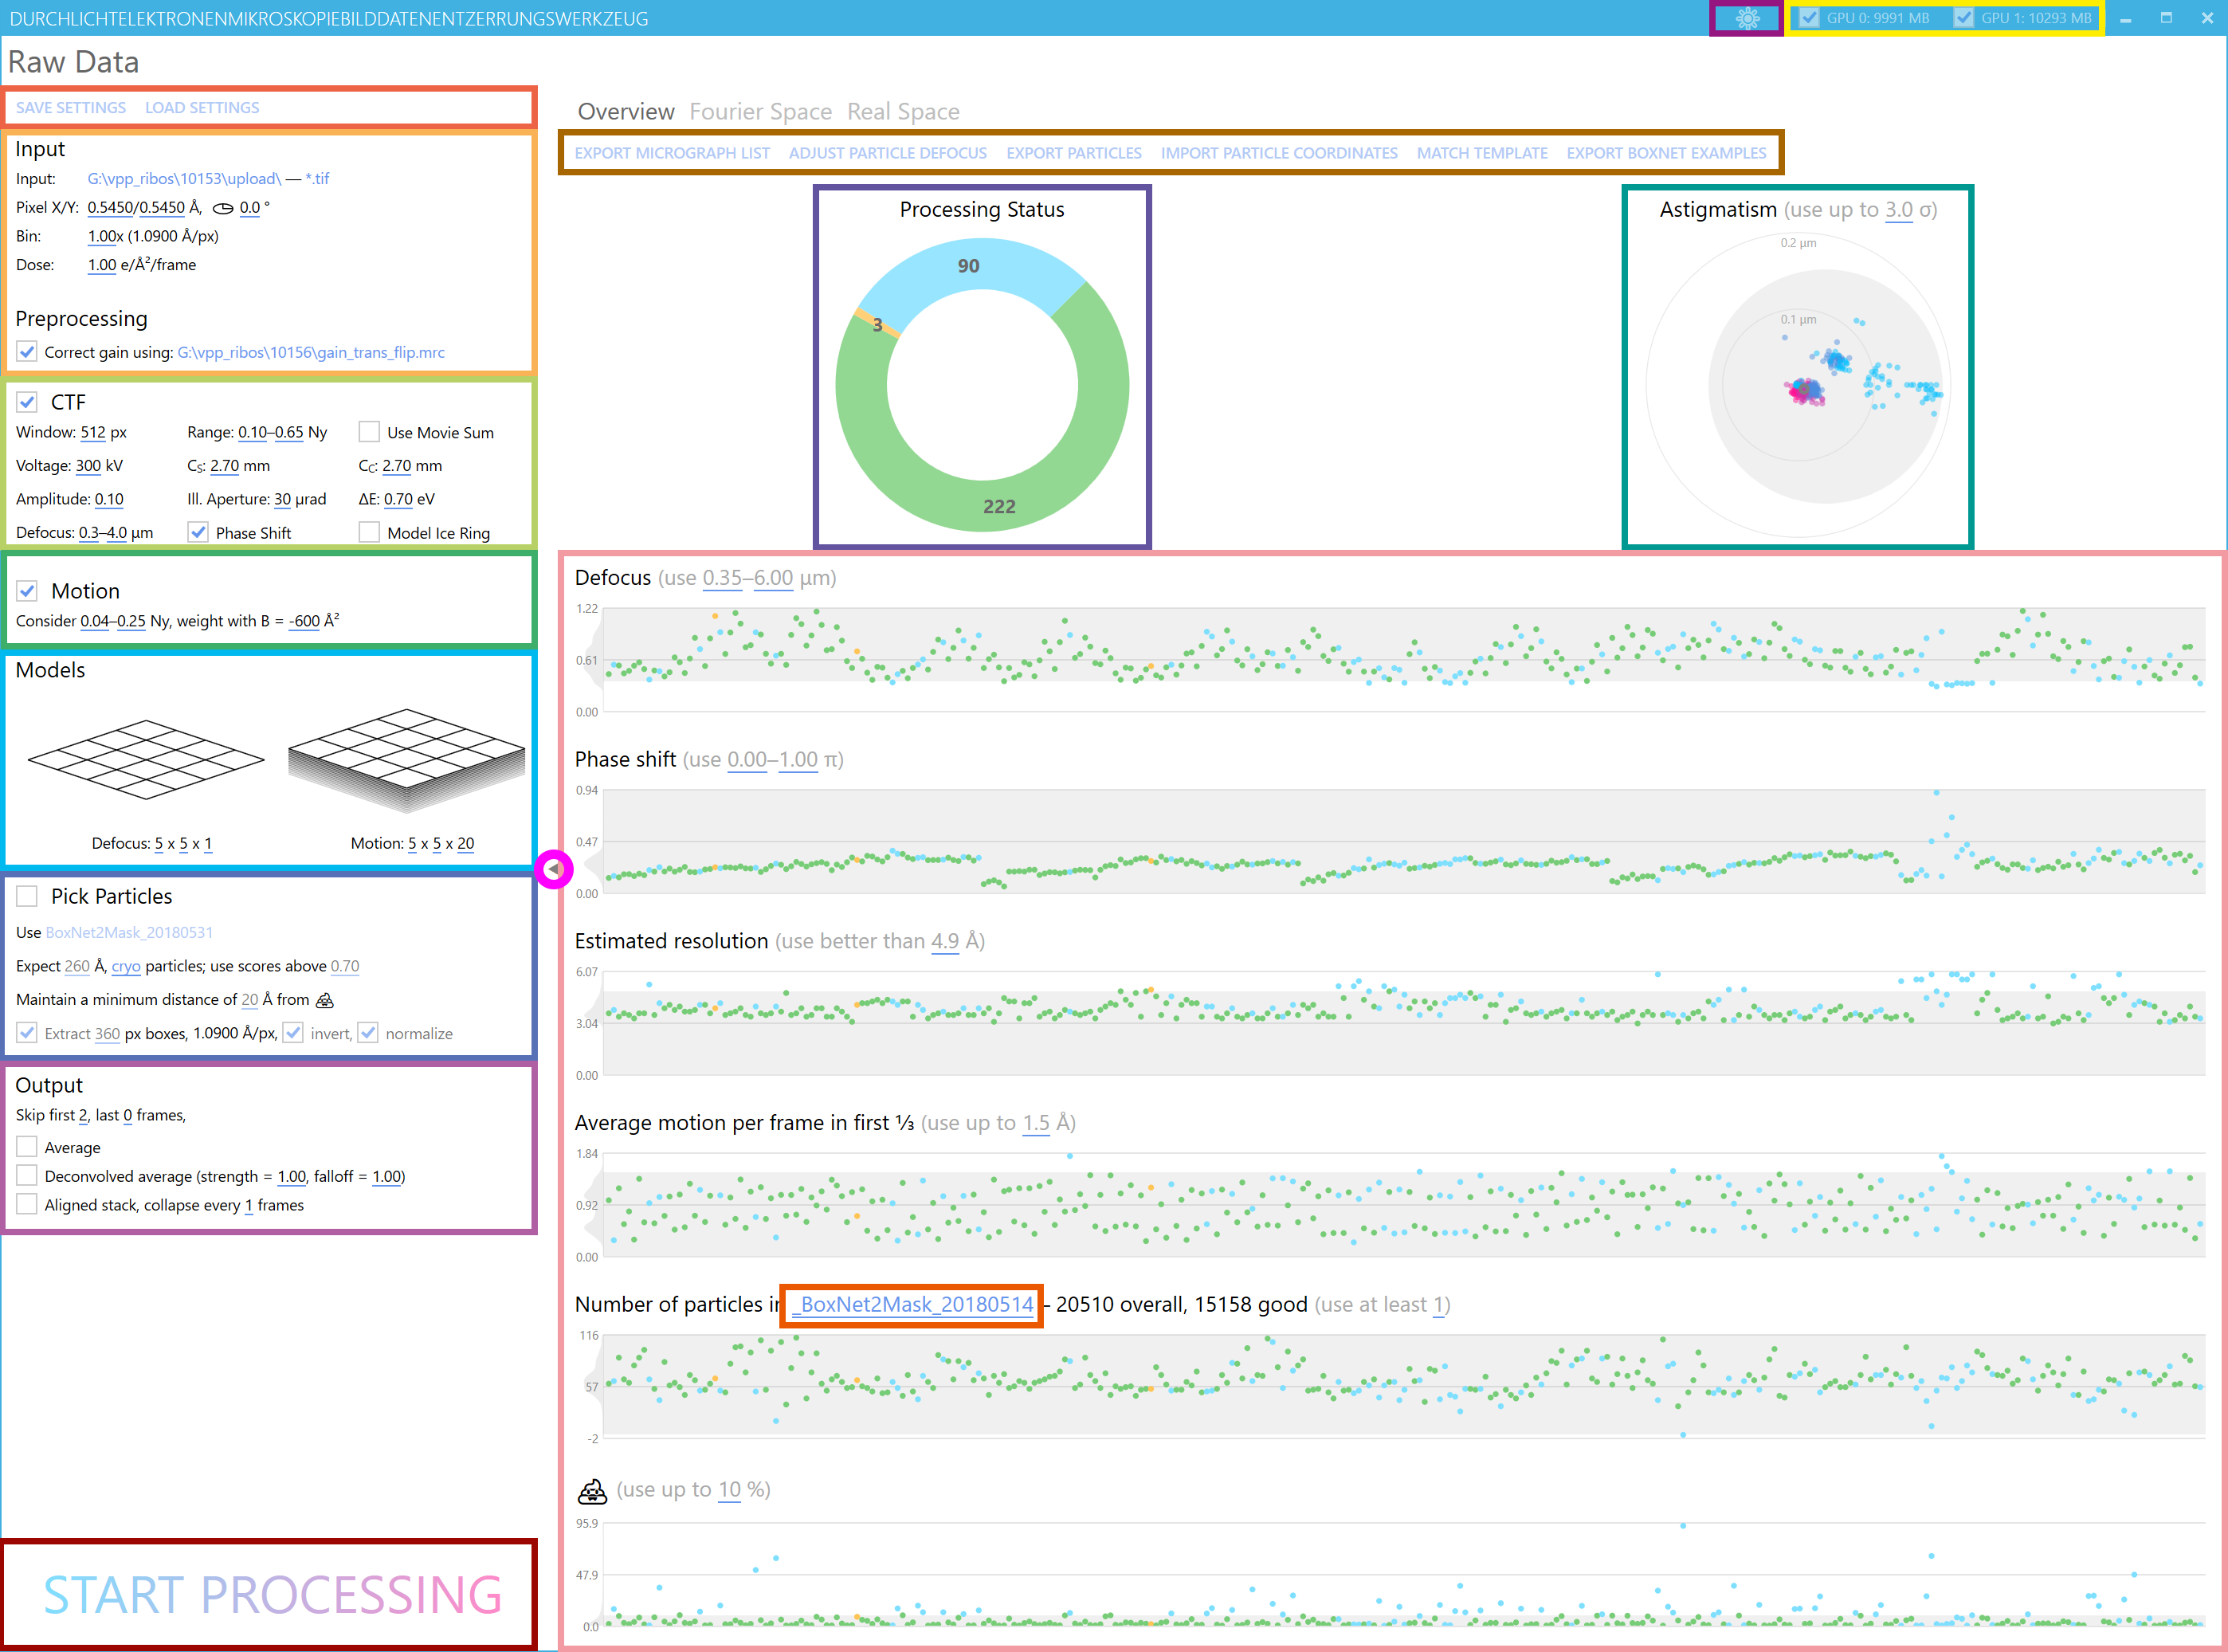
Task: Click the Motion model grid icon
Action: pos(406,760)
